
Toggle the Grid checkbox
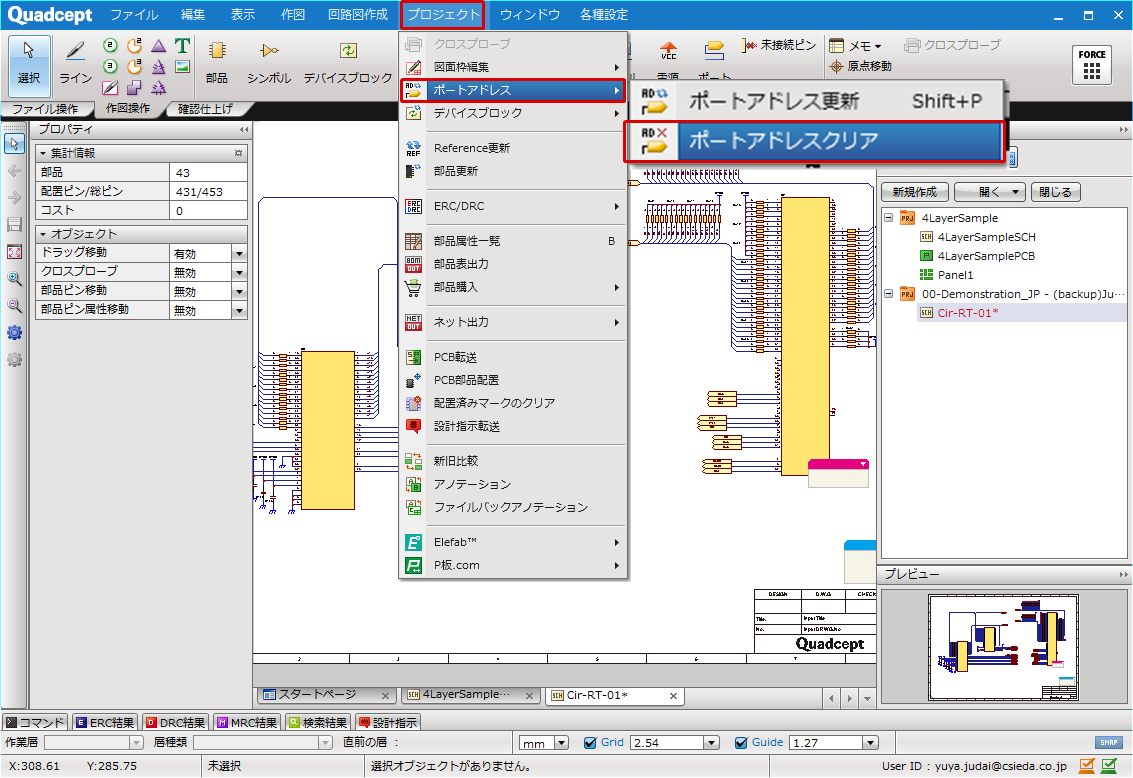tap(590, 743)
